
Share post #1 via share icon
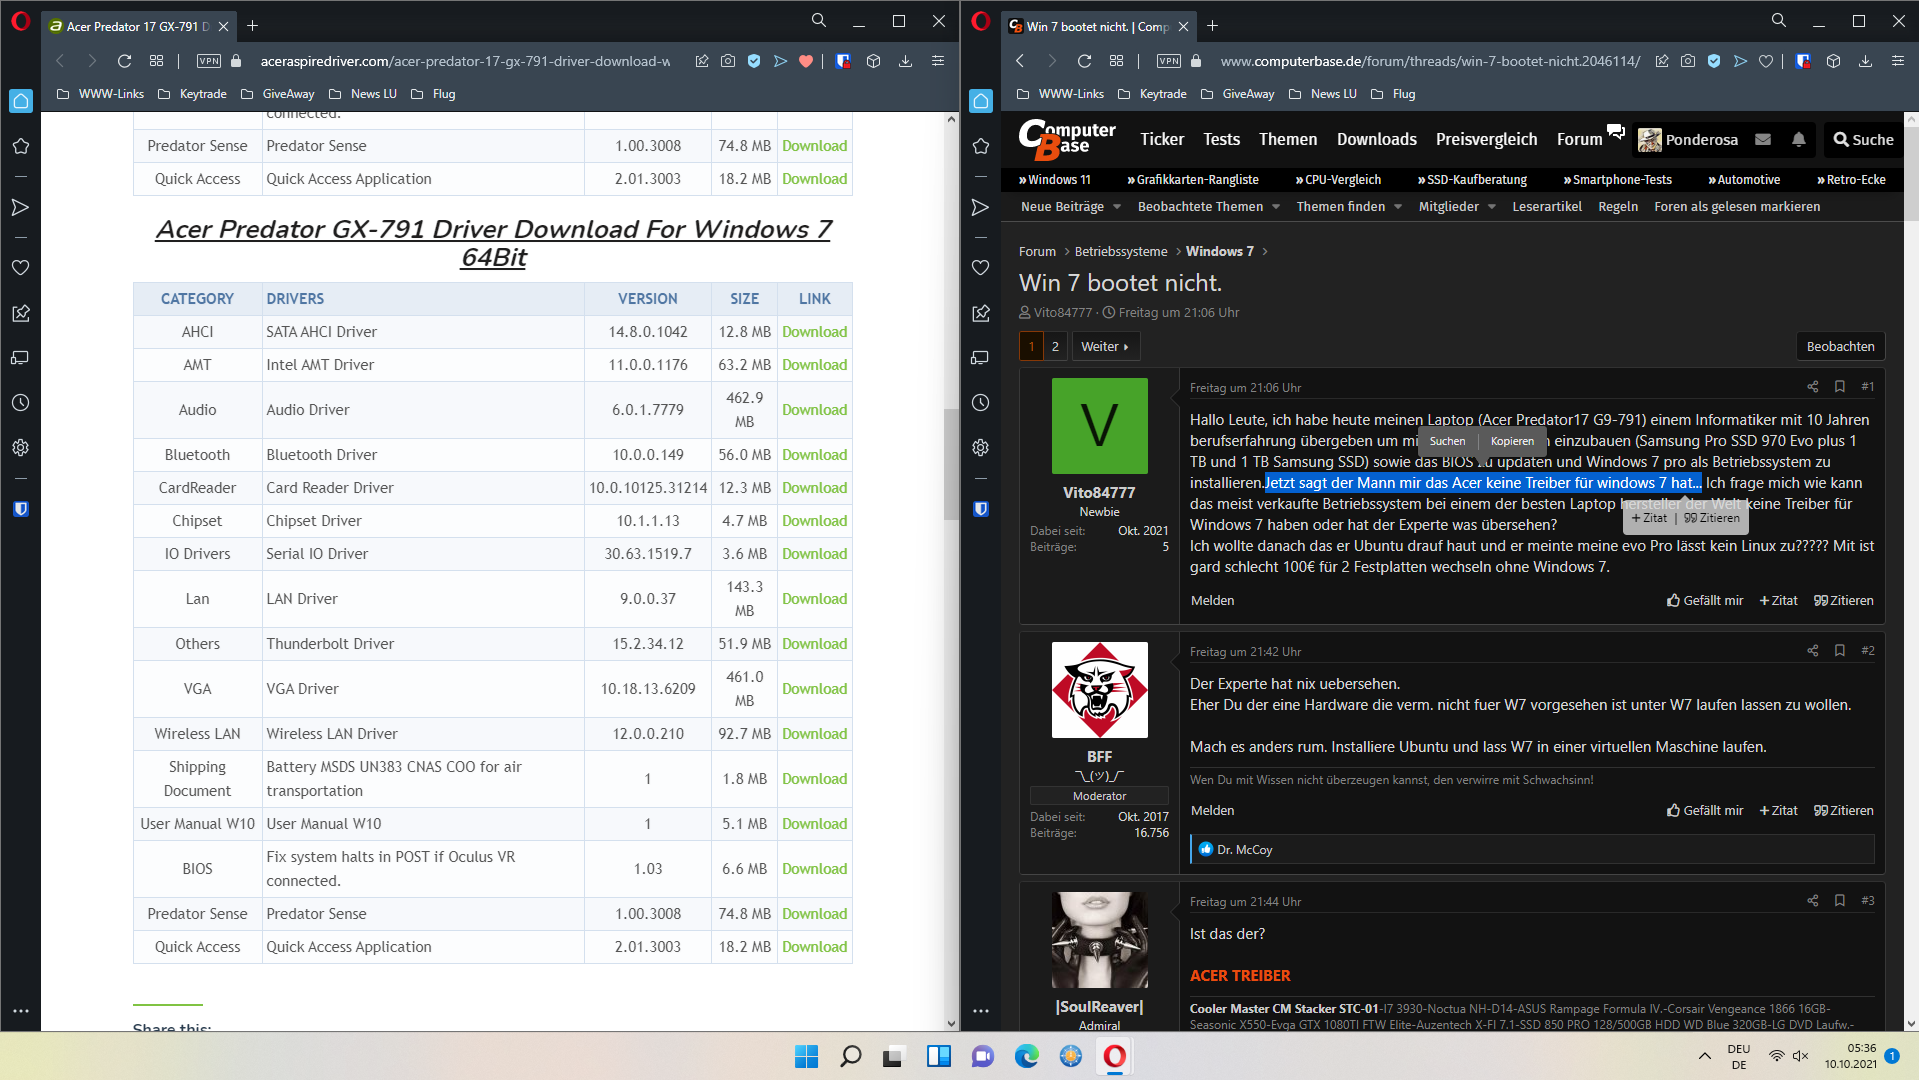point(1813,387)
